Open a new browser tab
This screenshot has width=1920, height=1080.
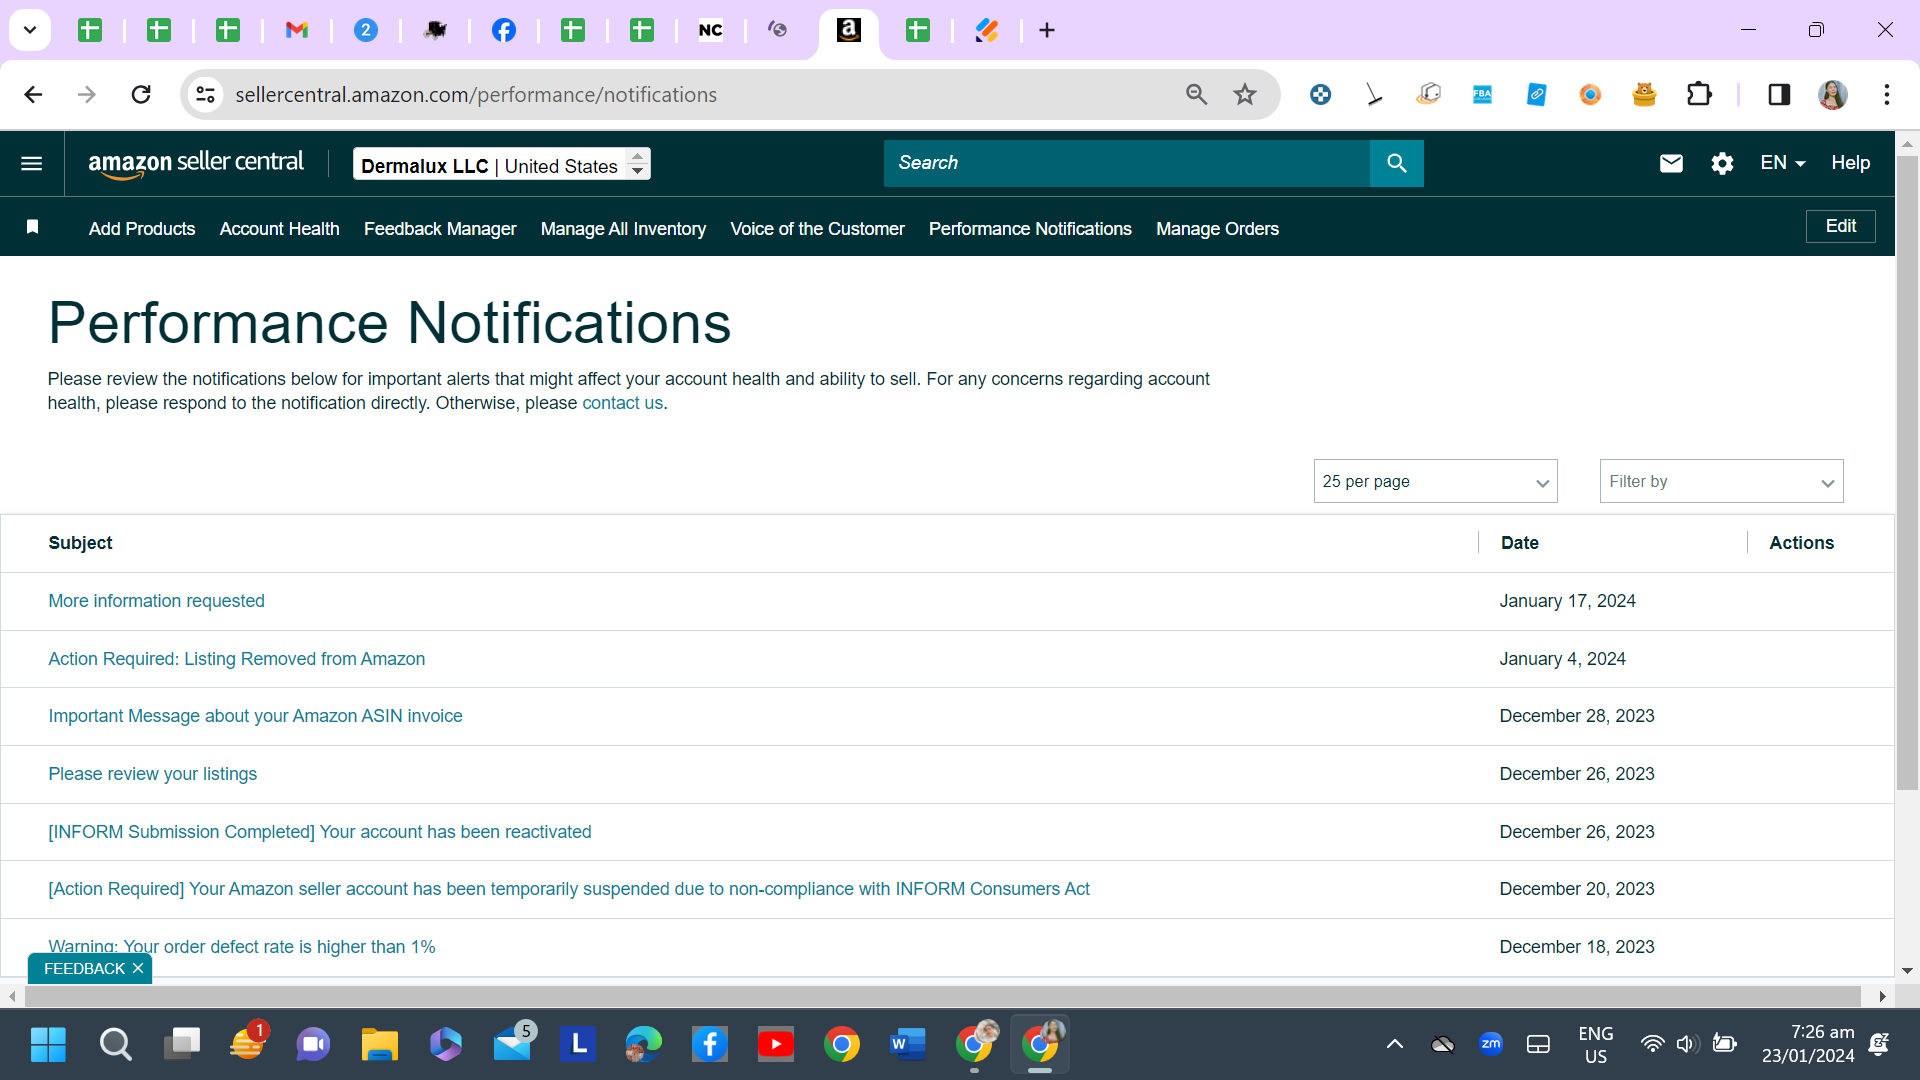coord(1047,30)
